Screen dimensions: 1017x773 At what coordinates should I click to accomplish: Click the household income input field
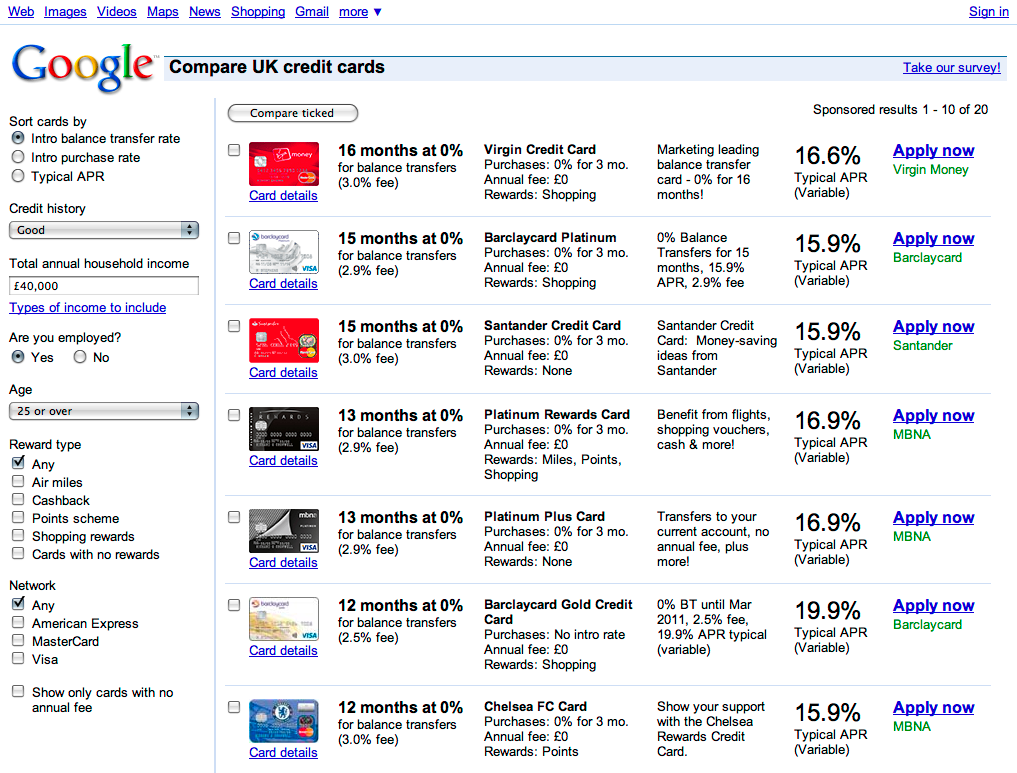pos(104,285)
